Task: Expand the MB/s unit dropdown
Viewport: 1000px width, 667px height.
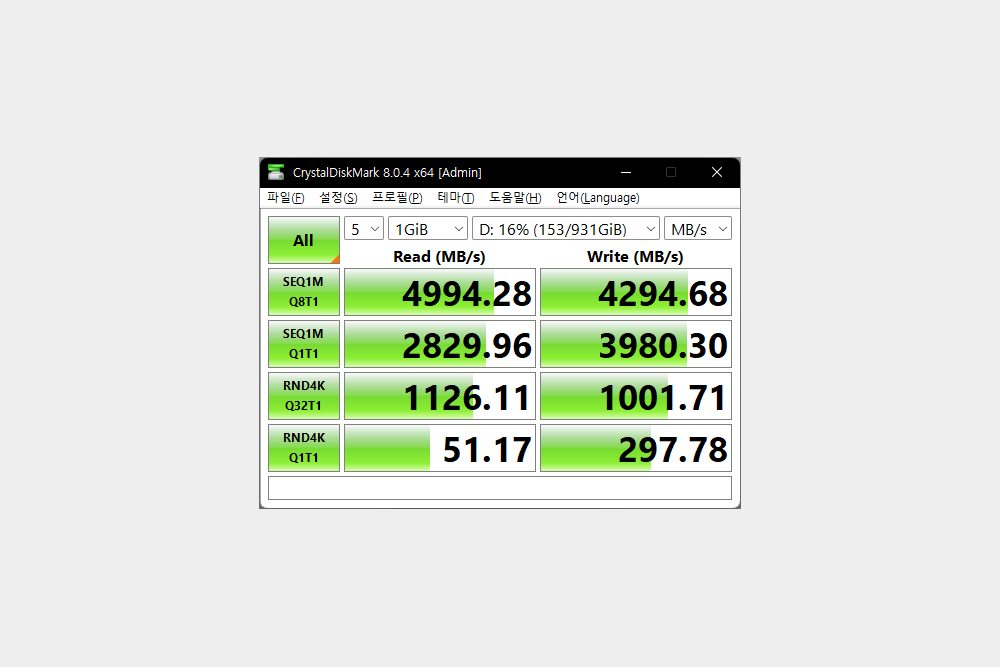Action: tap(698, 229)
